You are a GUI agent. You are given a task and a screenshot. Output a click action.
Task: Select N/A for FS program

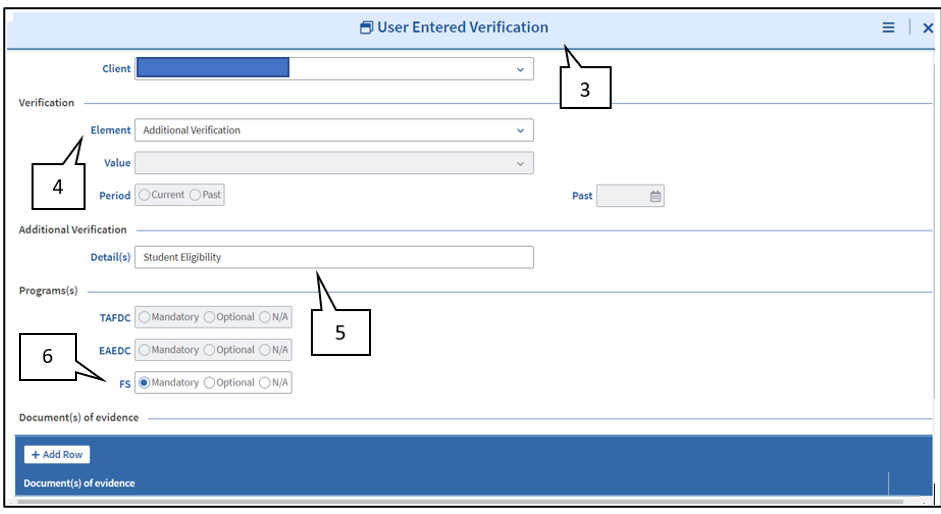265,382
